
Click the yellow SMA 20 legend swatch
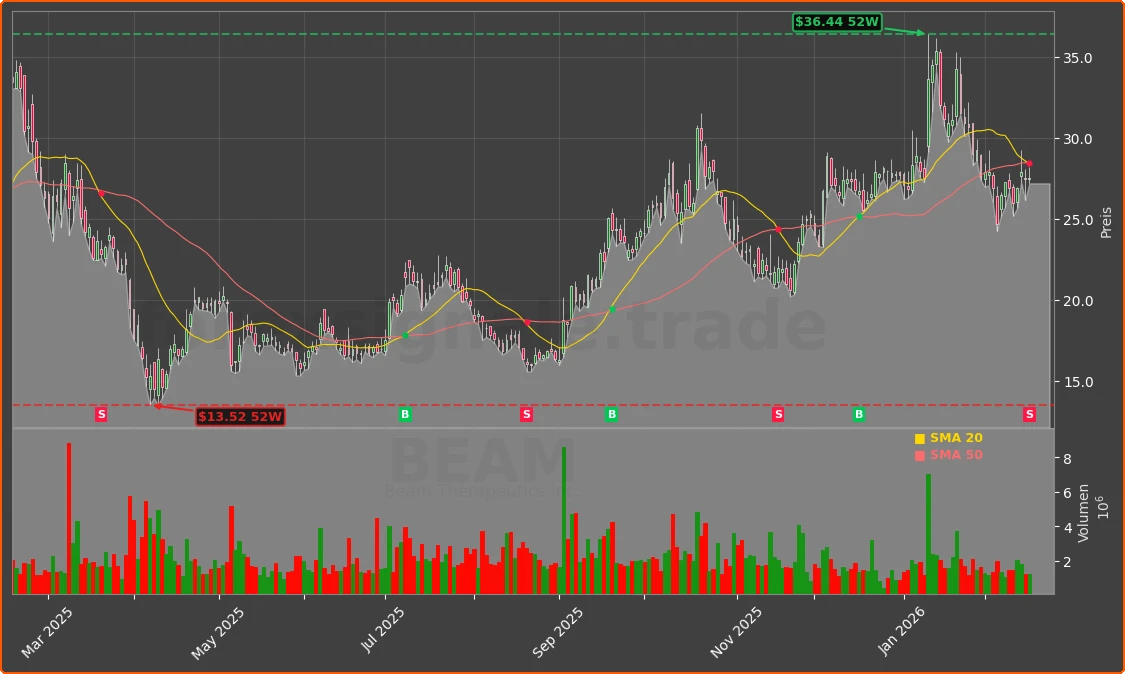click(x=920, y=439)
